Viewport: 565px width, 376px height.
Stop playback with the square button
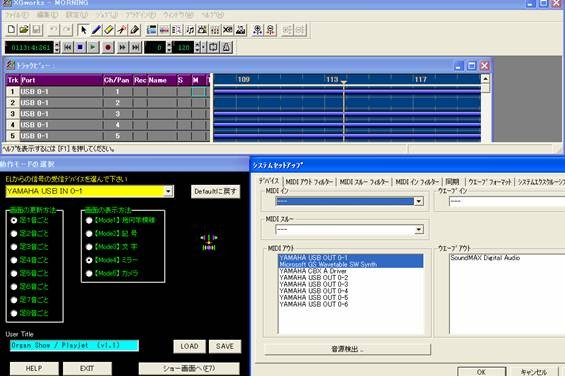80,47
